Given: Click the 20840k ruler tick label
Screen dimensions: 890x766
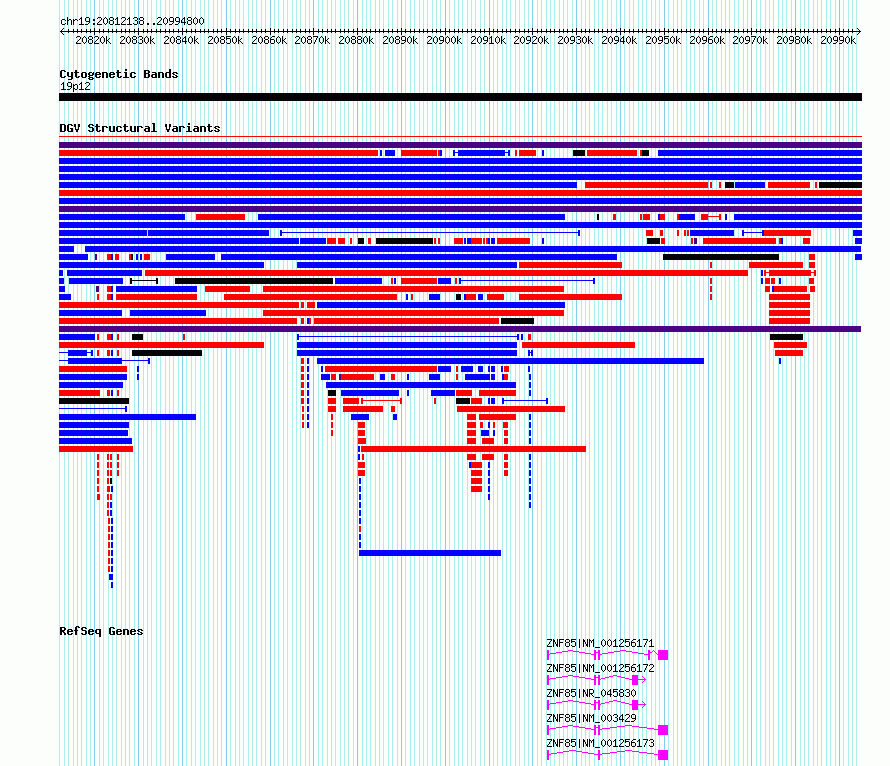Looking at the screenshot, I should click(181, 40).
